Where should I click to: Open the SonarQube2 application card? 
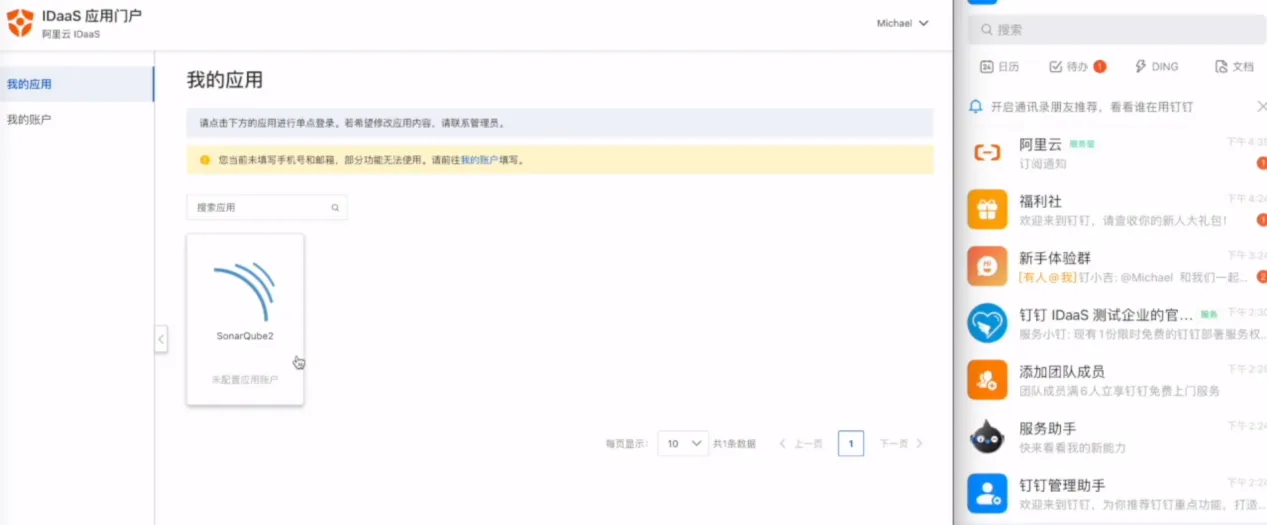point(245,319)
